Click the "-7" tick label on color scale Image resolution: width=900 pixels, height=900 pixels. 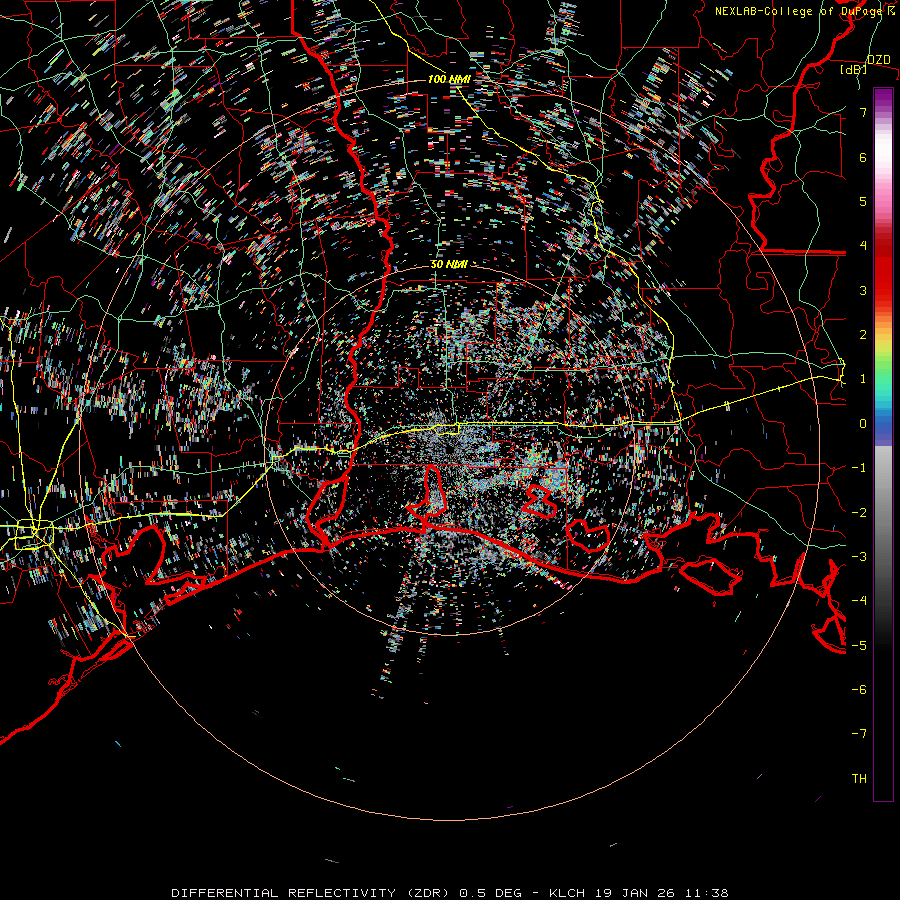coord(859,734)
